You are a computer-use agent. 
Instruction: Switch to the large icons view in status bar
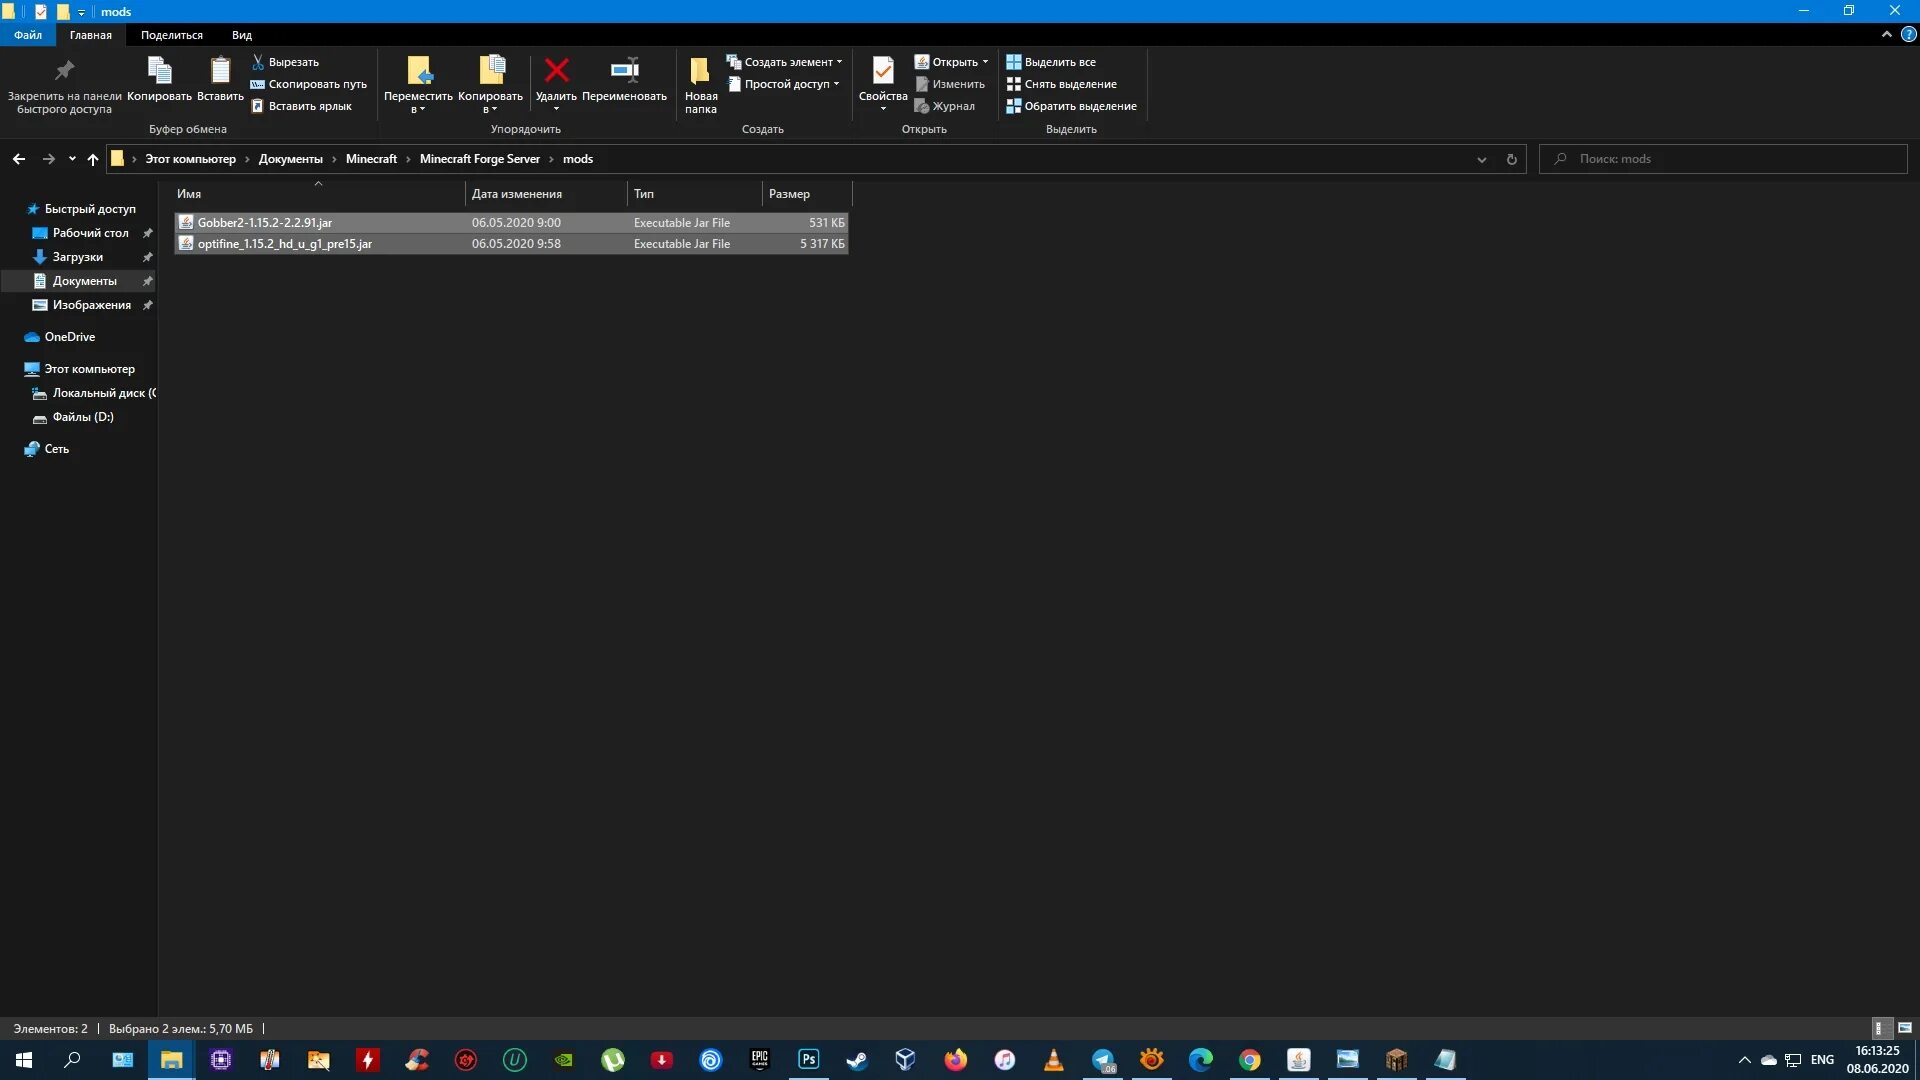pos(1905,1028)
